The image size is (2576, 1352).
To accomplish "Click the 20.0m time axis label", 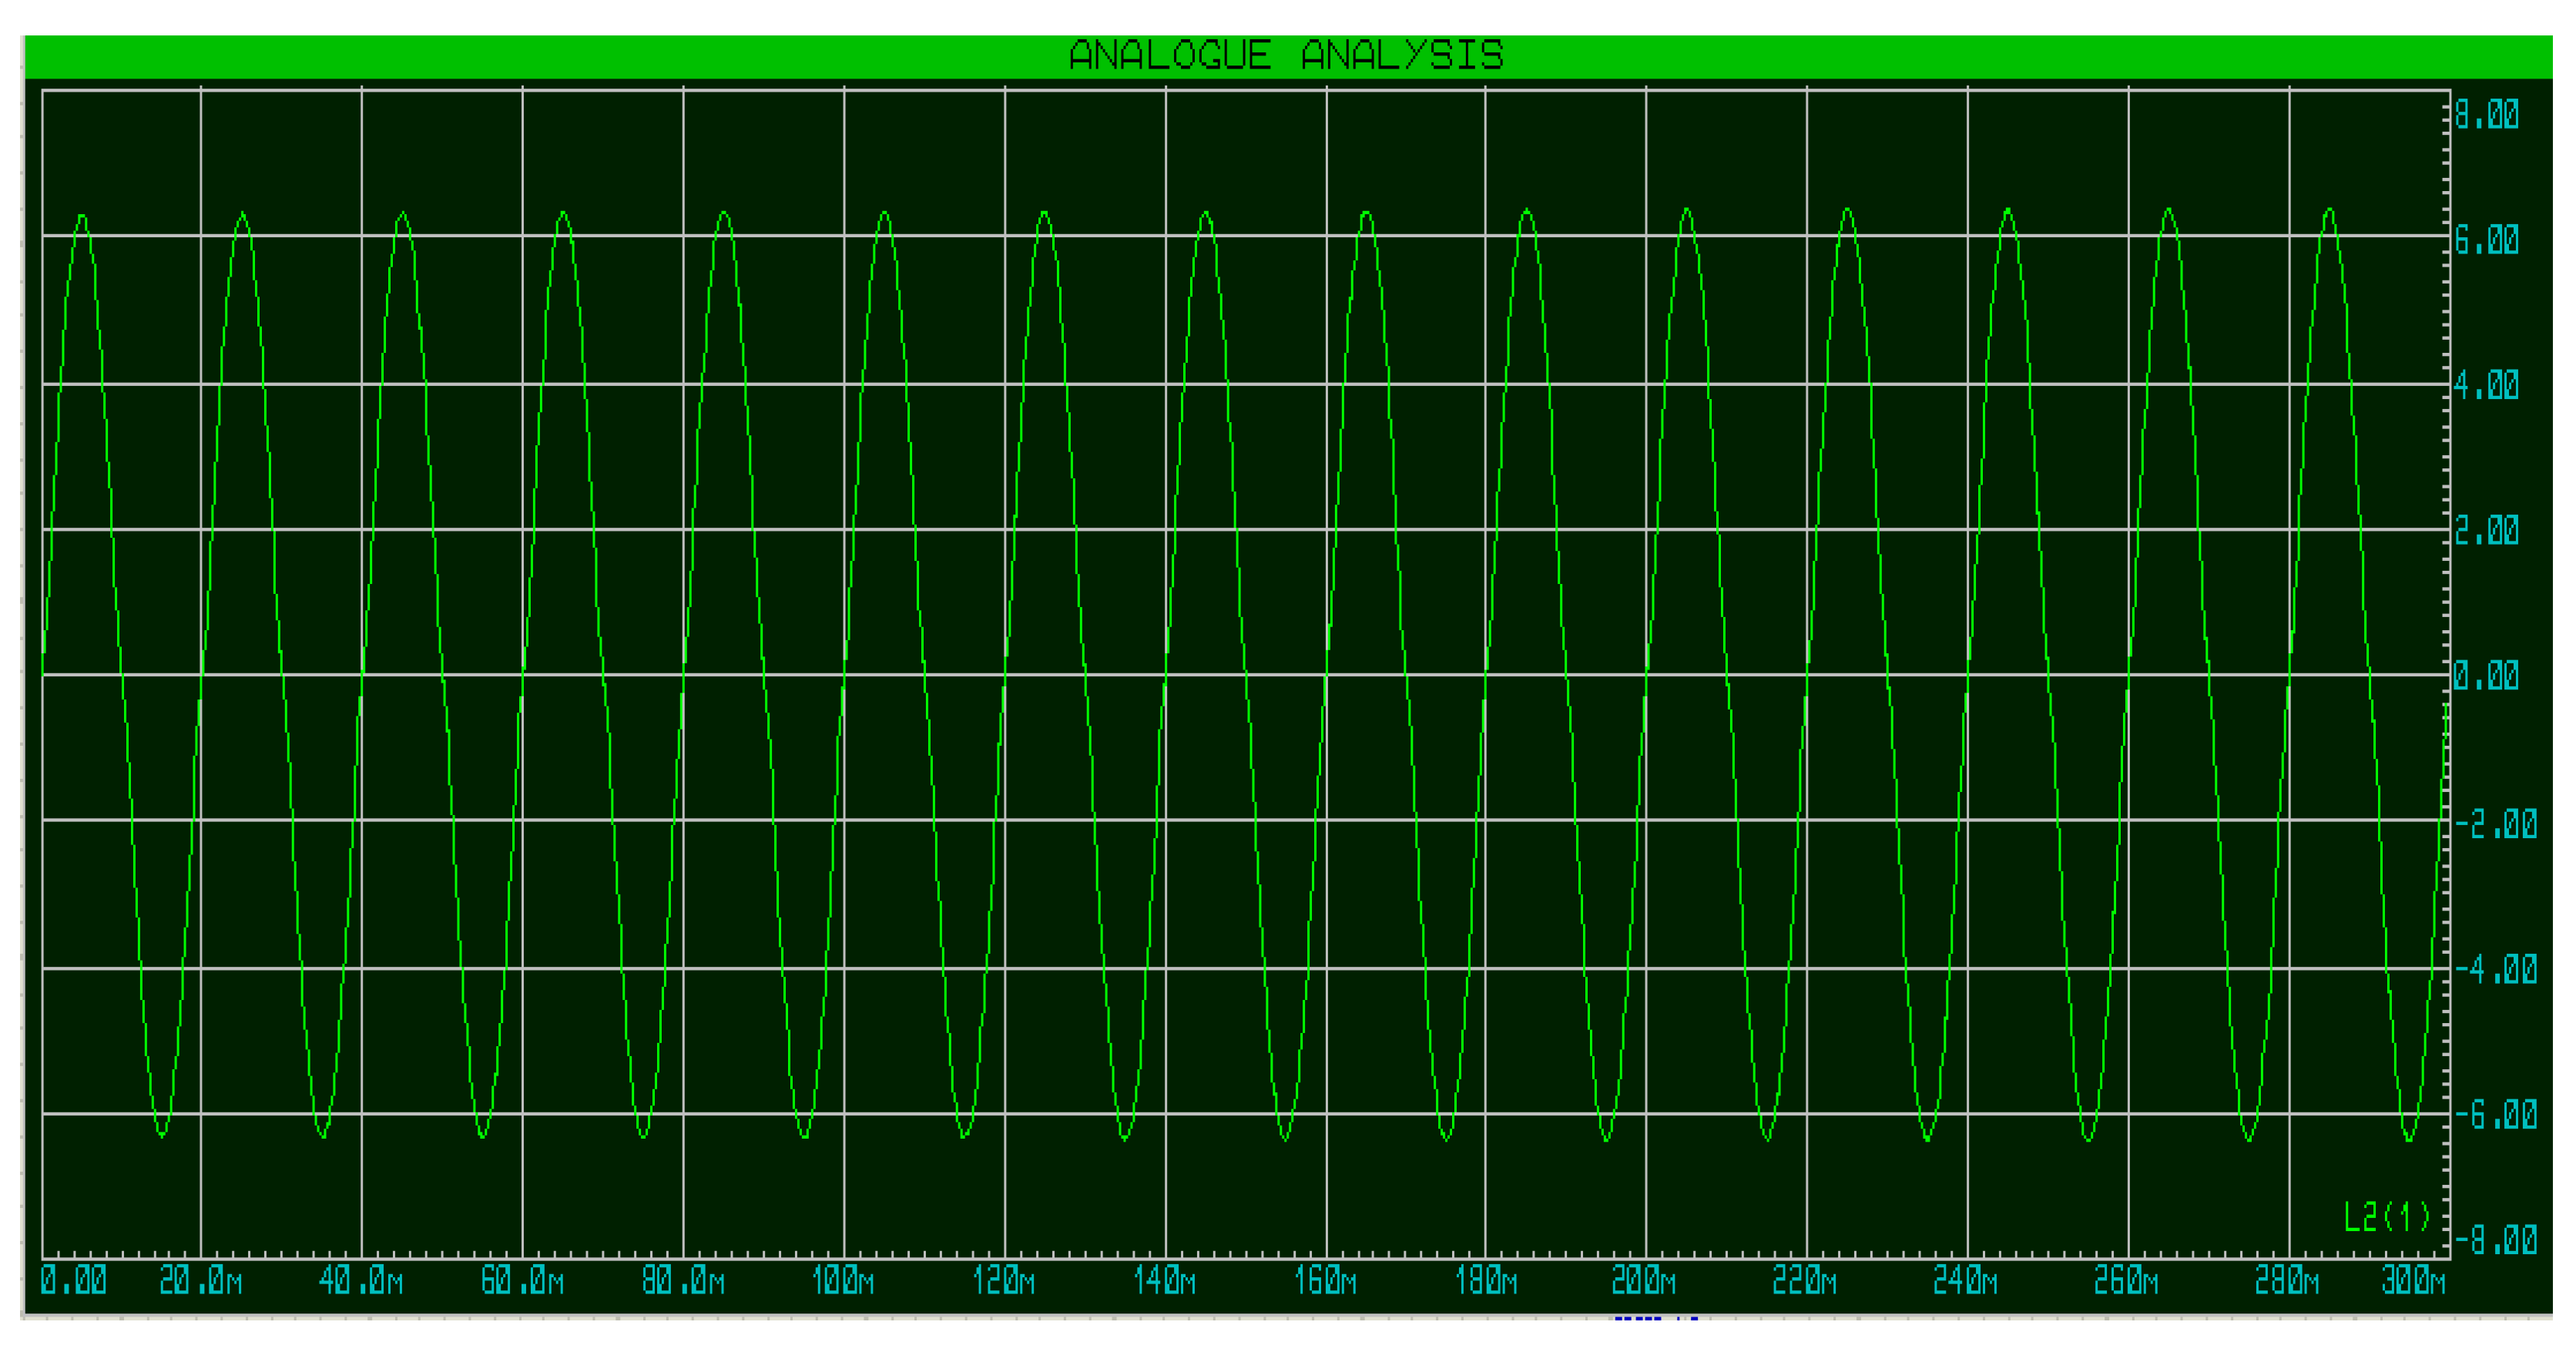I will click(x=200, y=1281).
